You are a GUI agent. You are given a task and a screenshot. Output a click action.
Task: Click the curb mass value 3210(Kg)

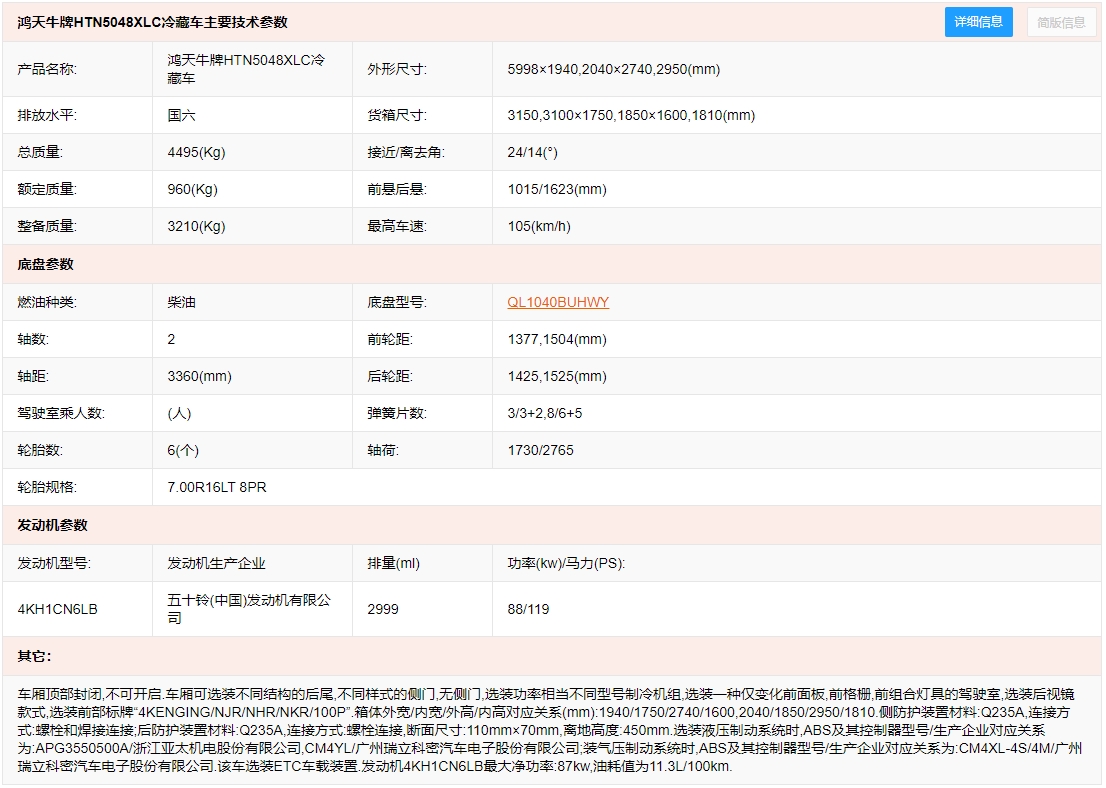click(x=196, y=226)
